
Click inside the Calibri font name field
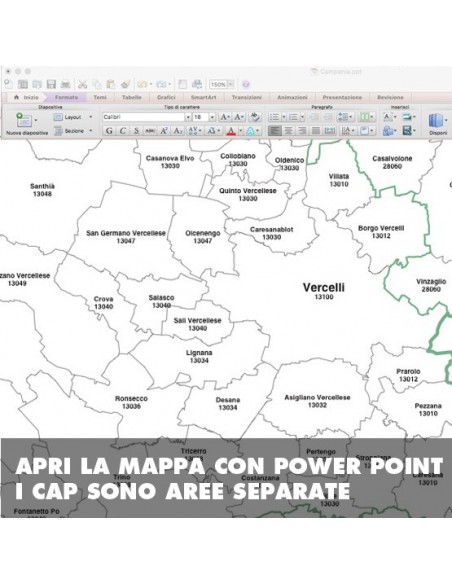[x=144, y=117]
